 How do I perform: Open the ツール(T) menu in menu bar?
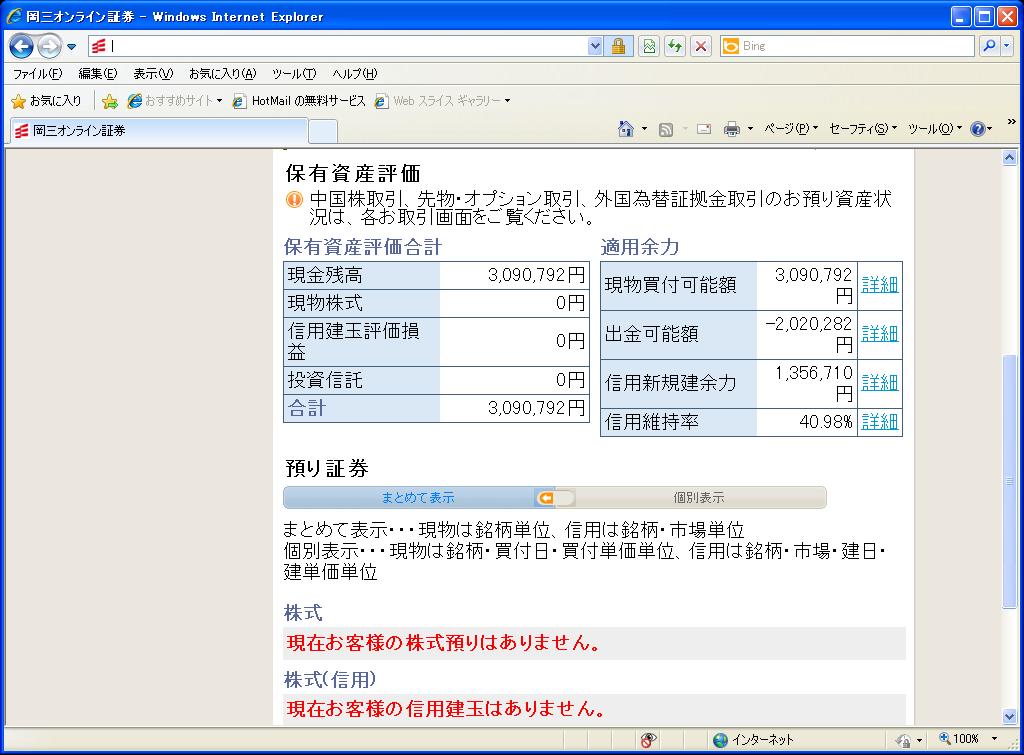[x=293, y=74]
